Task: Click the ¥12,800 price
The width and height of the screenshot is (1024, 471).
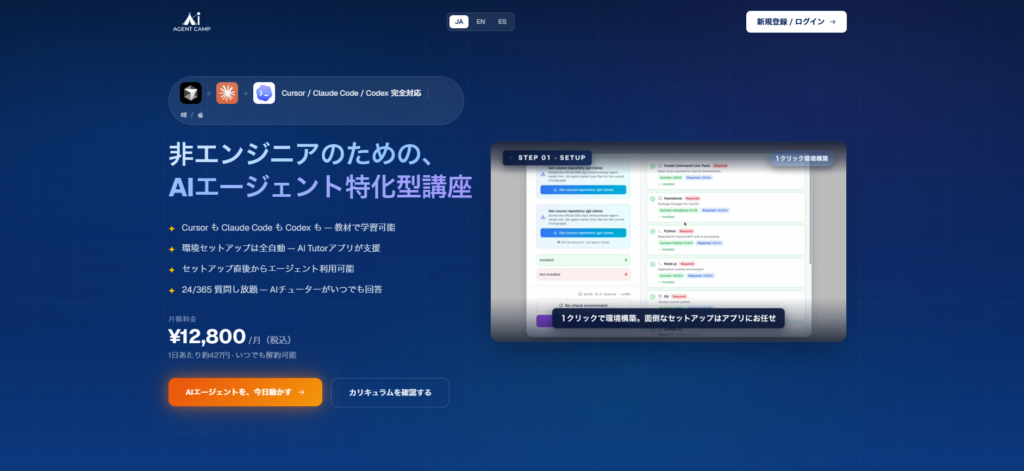Action: (207, 336)
